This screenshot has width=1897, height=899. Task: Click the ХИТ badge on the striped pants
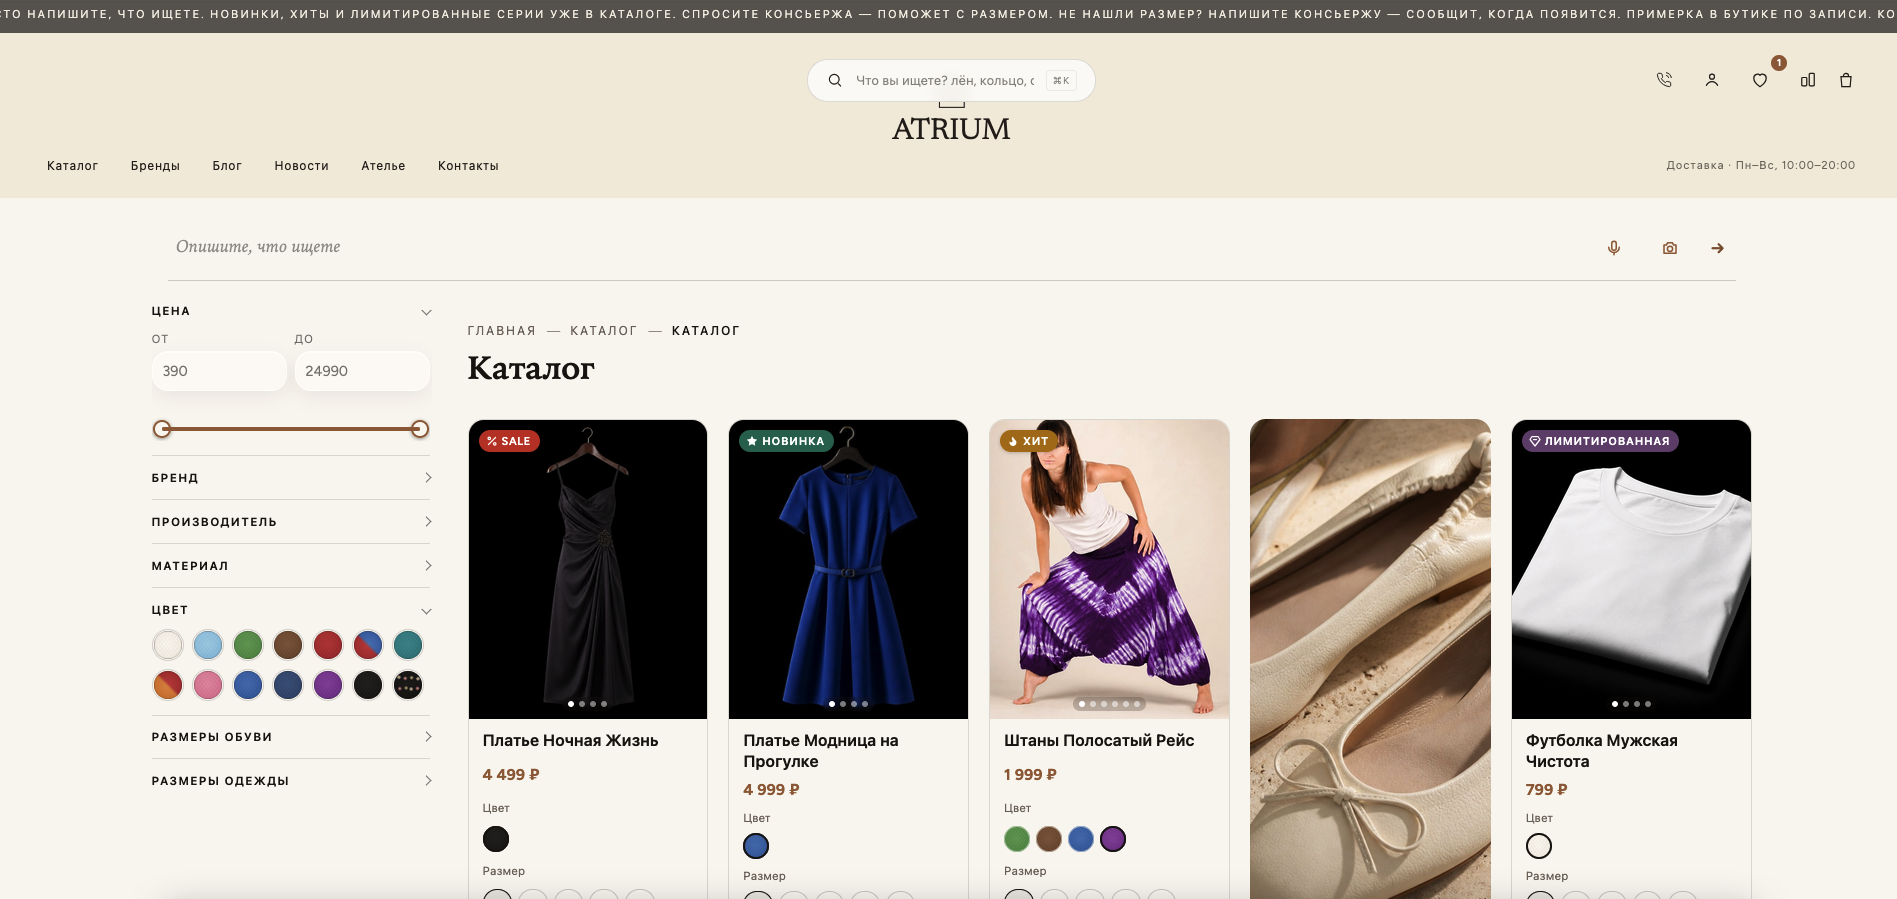tap(1029, 441)
